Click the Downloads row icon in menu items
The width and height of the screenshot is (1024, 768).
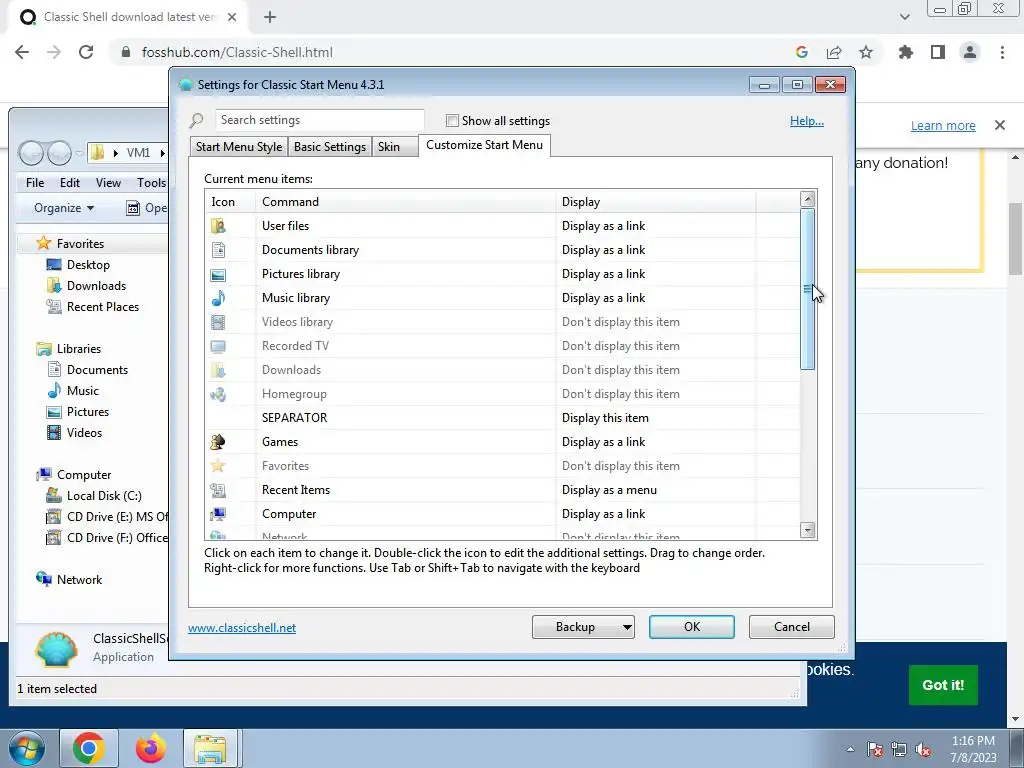tap(218, 370)
